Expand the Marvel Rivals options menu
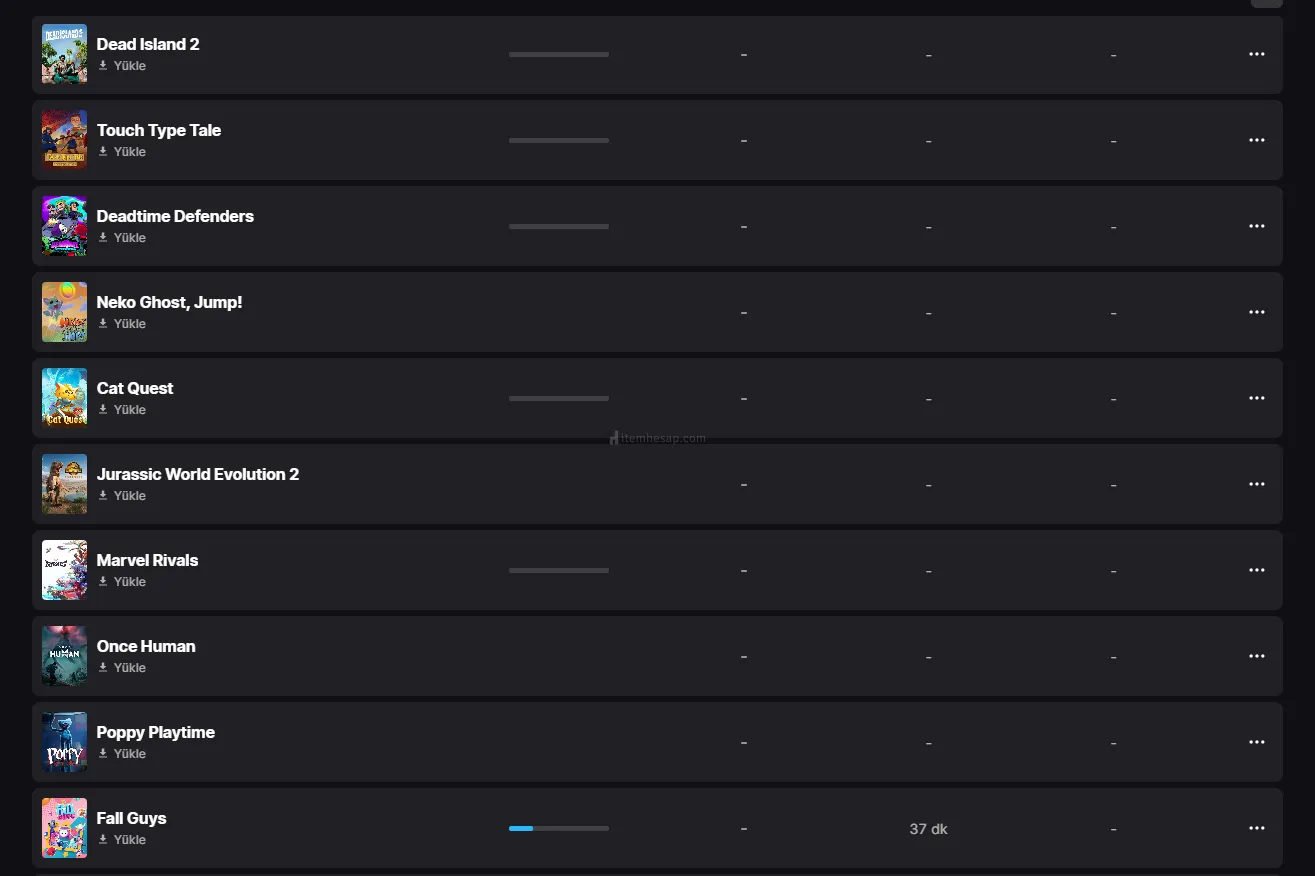The image size is (1315, 876). (1257, 570)
